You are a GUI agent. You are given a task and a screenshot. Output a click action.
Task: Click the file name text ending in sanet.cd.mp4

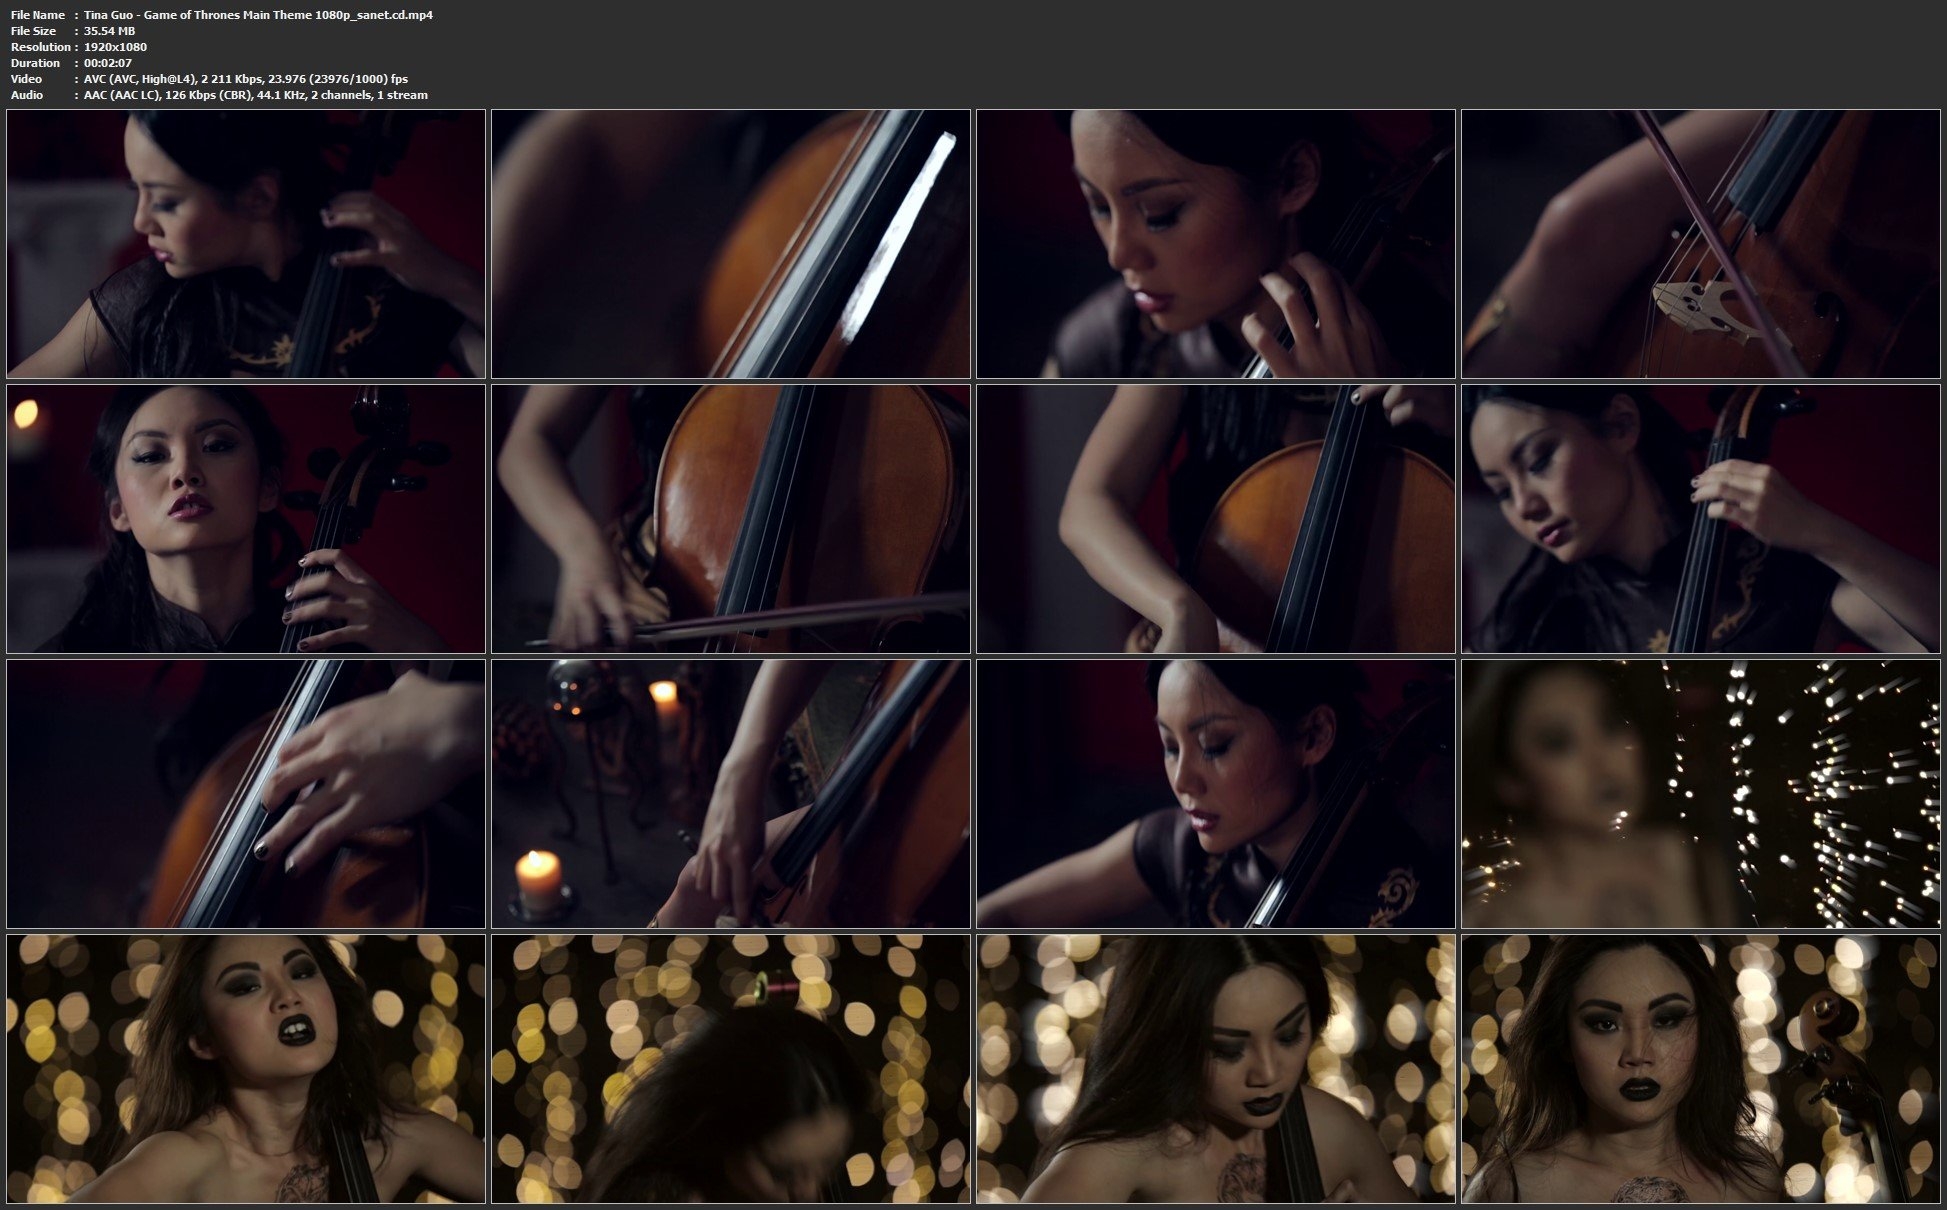(258, 15)
